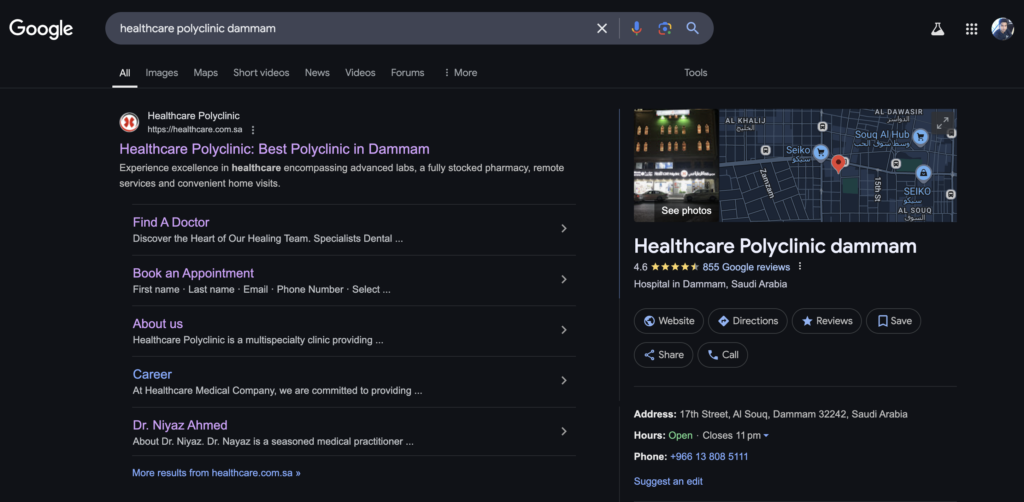
Task: Open three-dot menu beside healthcare.com.sa URL
Action: [x=253, y=130]
